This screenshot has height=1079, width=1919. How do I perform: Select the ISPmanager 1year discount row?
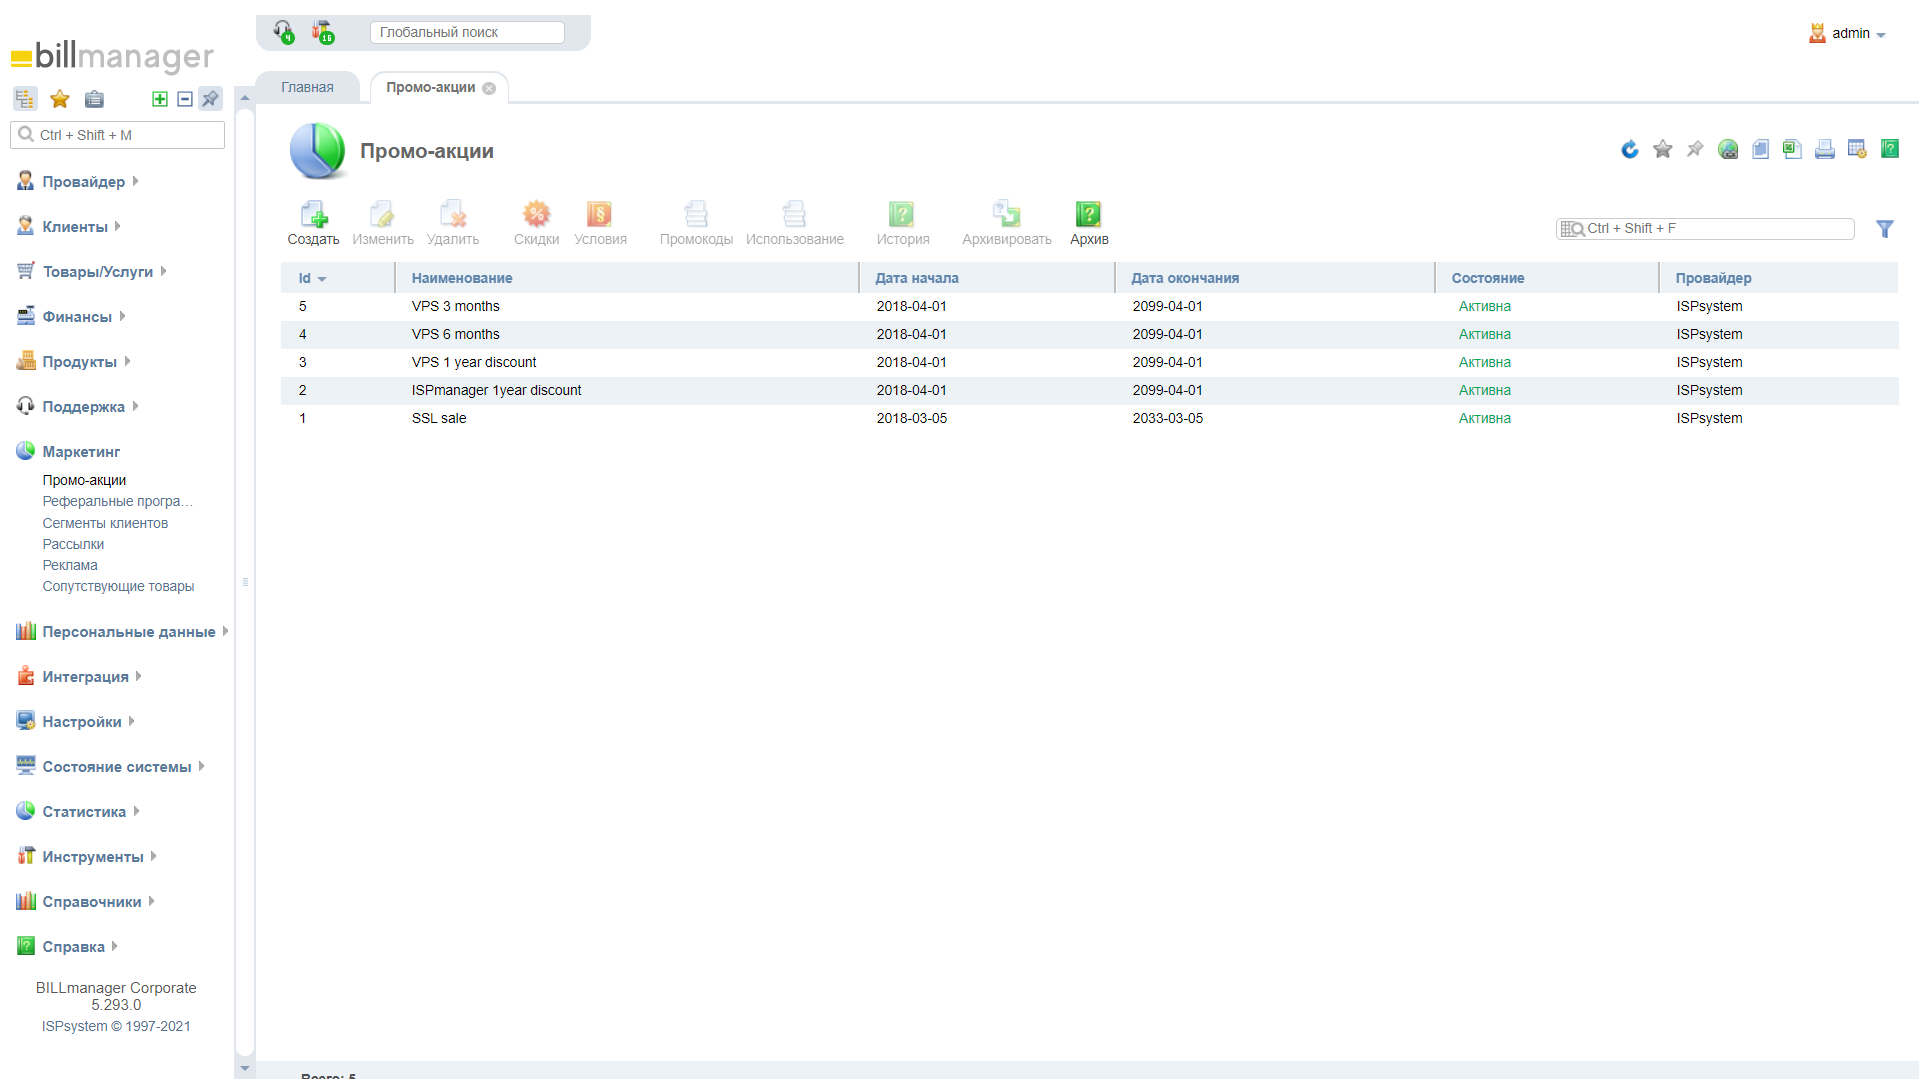[496, 391]
